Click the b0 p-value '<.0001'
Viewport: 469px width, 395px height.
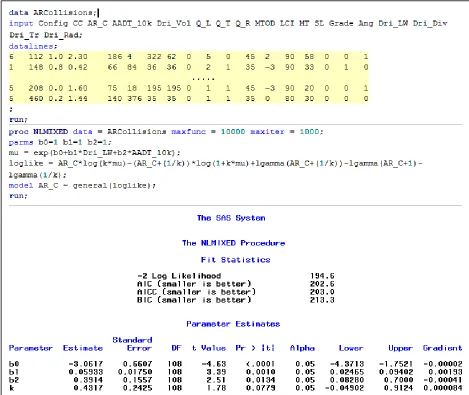tap(260, 364)
